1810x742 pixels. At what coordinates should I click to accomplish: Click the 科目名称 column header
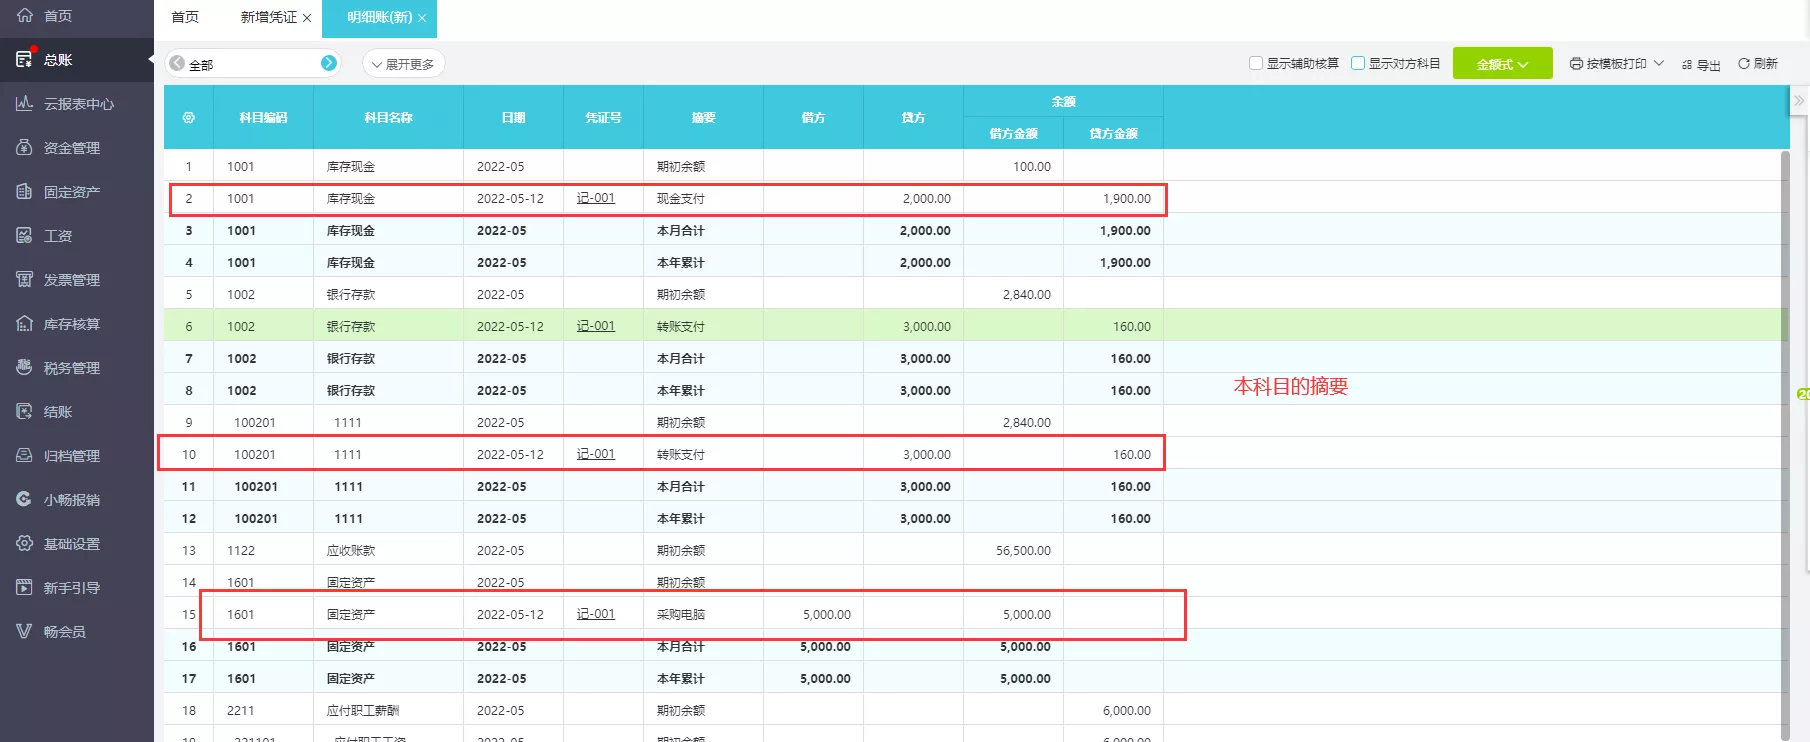pos(388,118)
